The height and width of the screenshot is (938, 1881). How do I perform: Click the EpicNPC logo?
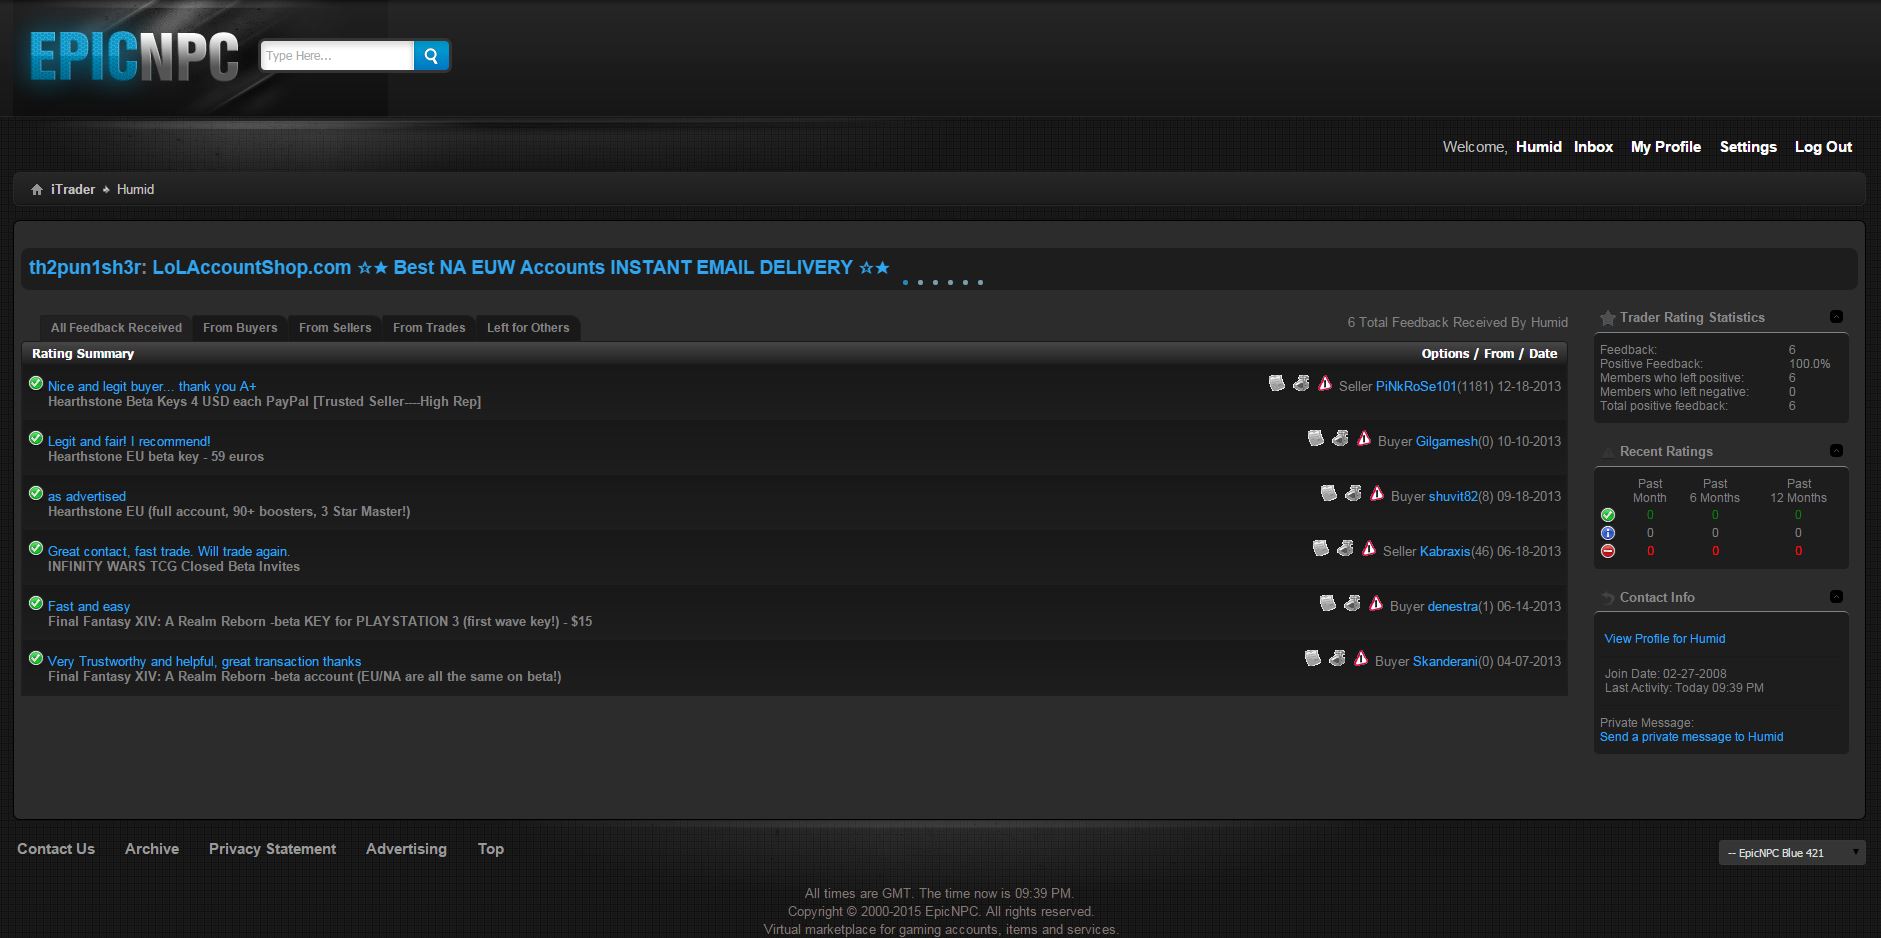click(134, 56)
